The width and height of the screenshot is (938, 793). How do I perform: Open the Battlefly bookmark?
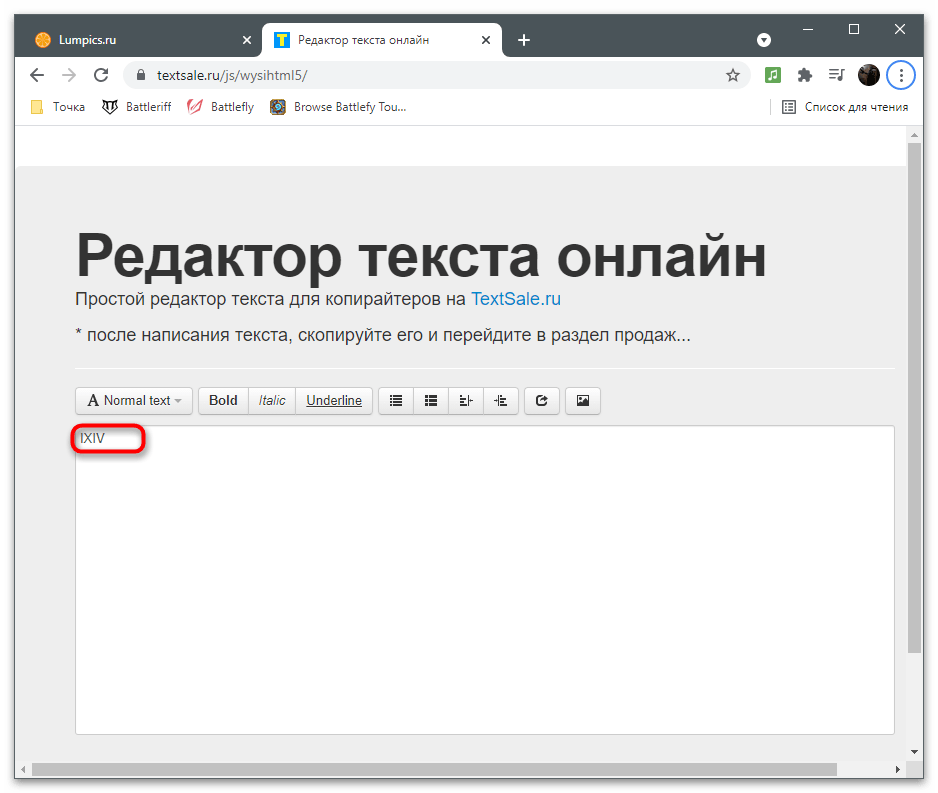[x=221, y=107]
